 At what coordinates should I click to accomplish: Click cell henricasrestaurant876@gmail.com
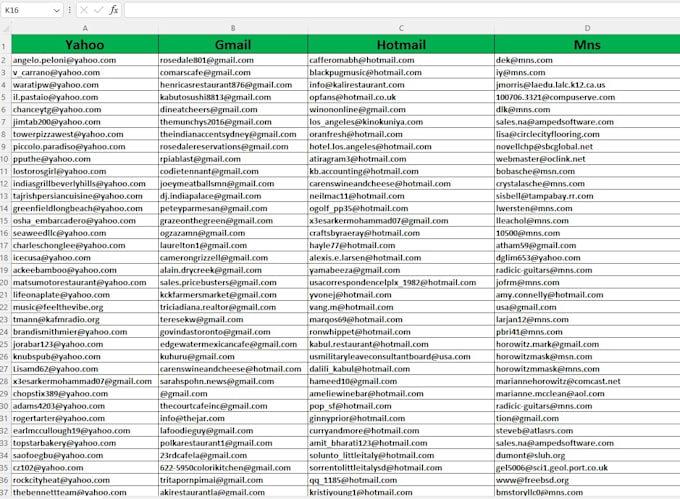click(233, 85)
